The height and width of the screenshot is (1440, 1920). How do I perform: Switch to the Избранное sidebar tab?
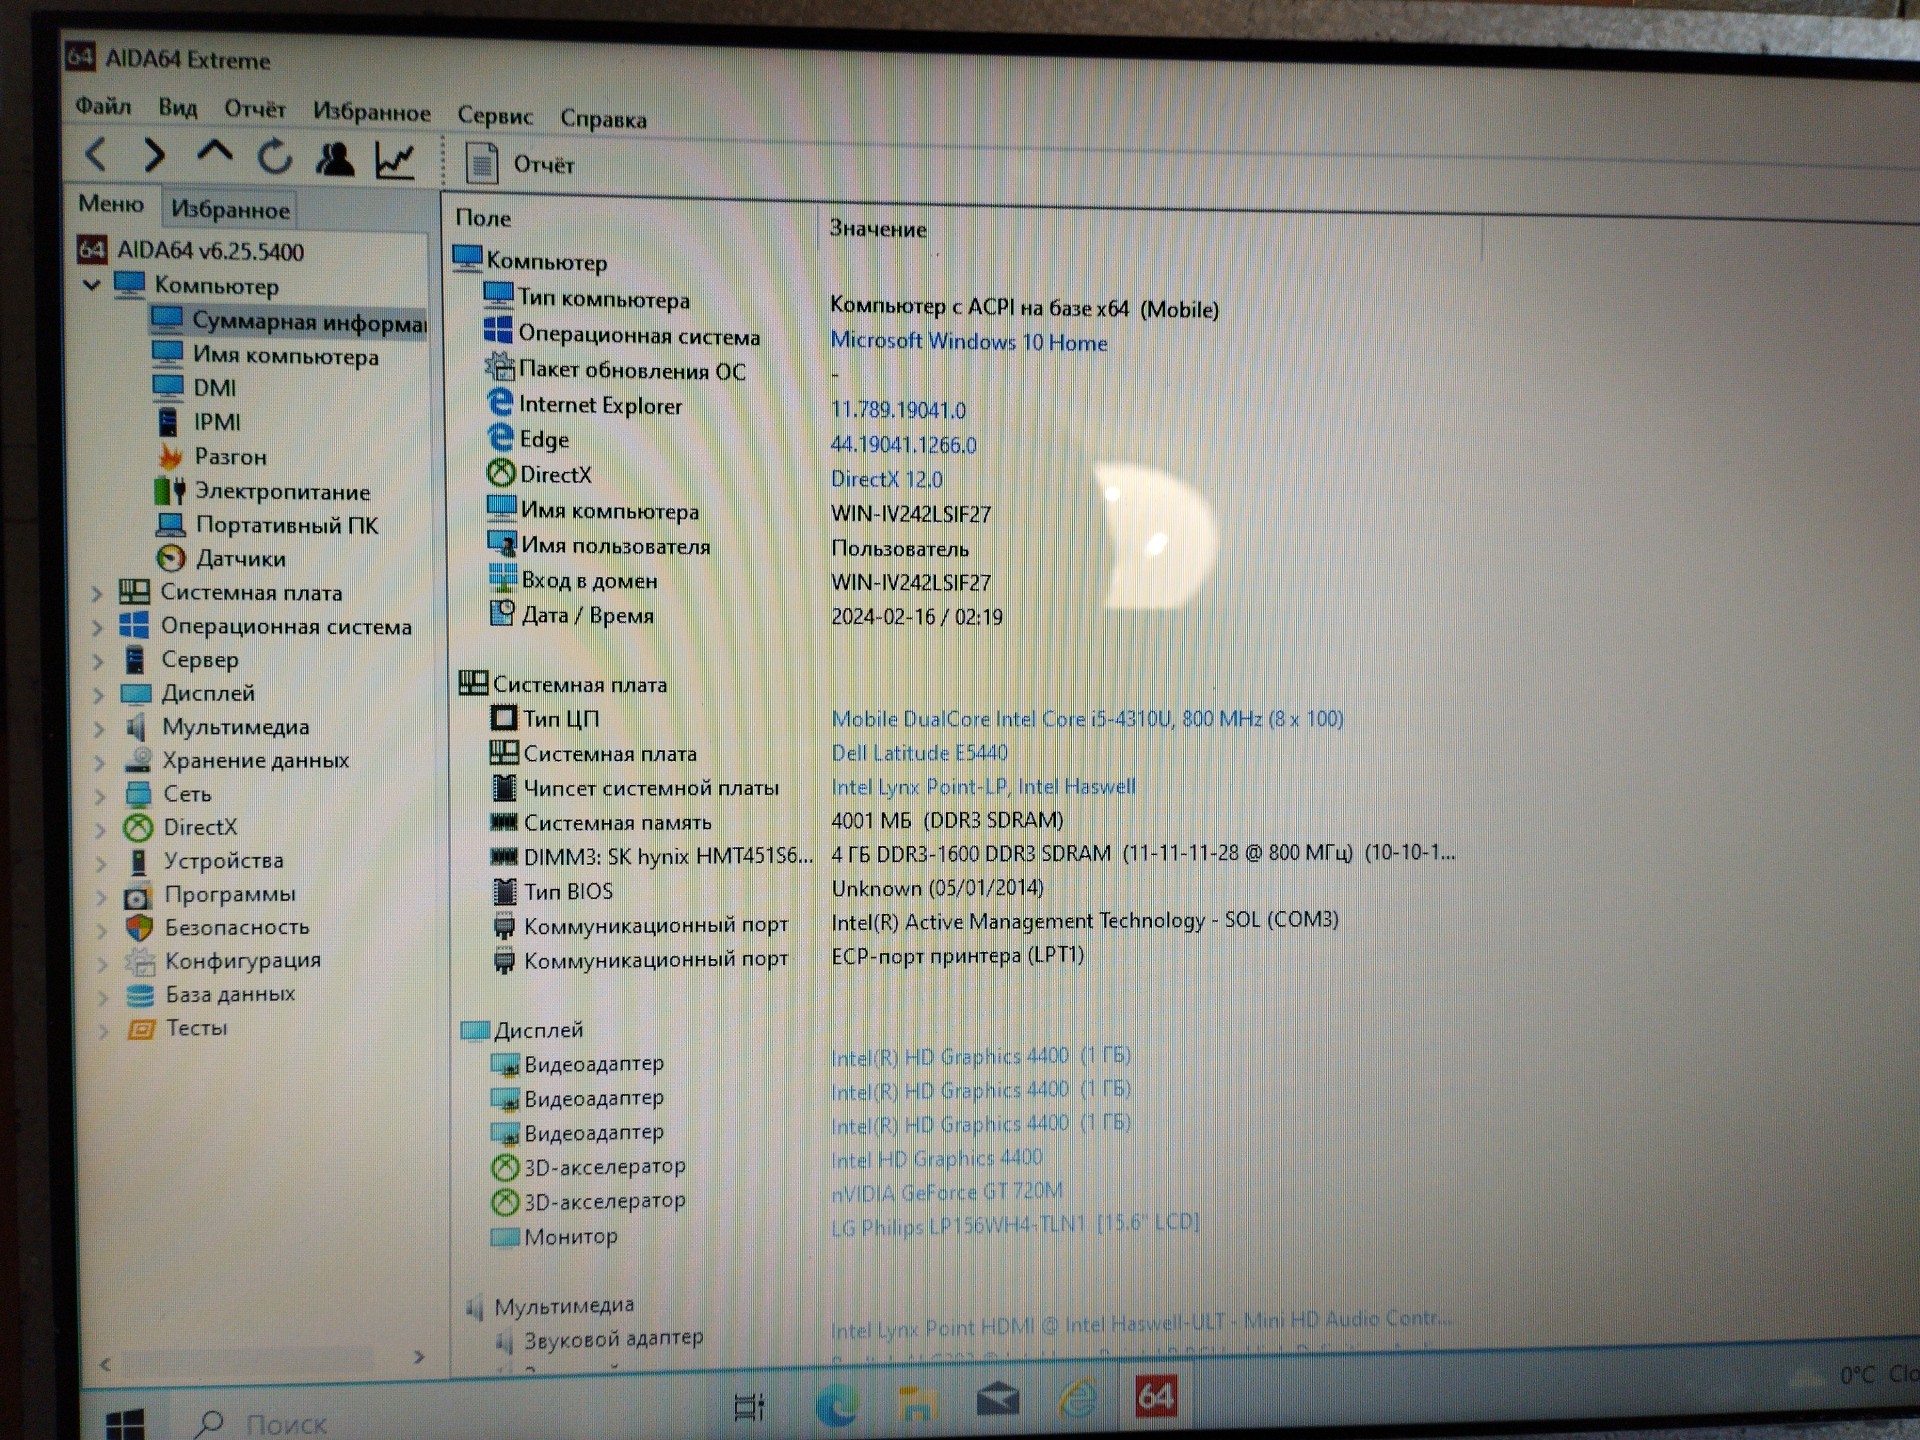(230, 209)
